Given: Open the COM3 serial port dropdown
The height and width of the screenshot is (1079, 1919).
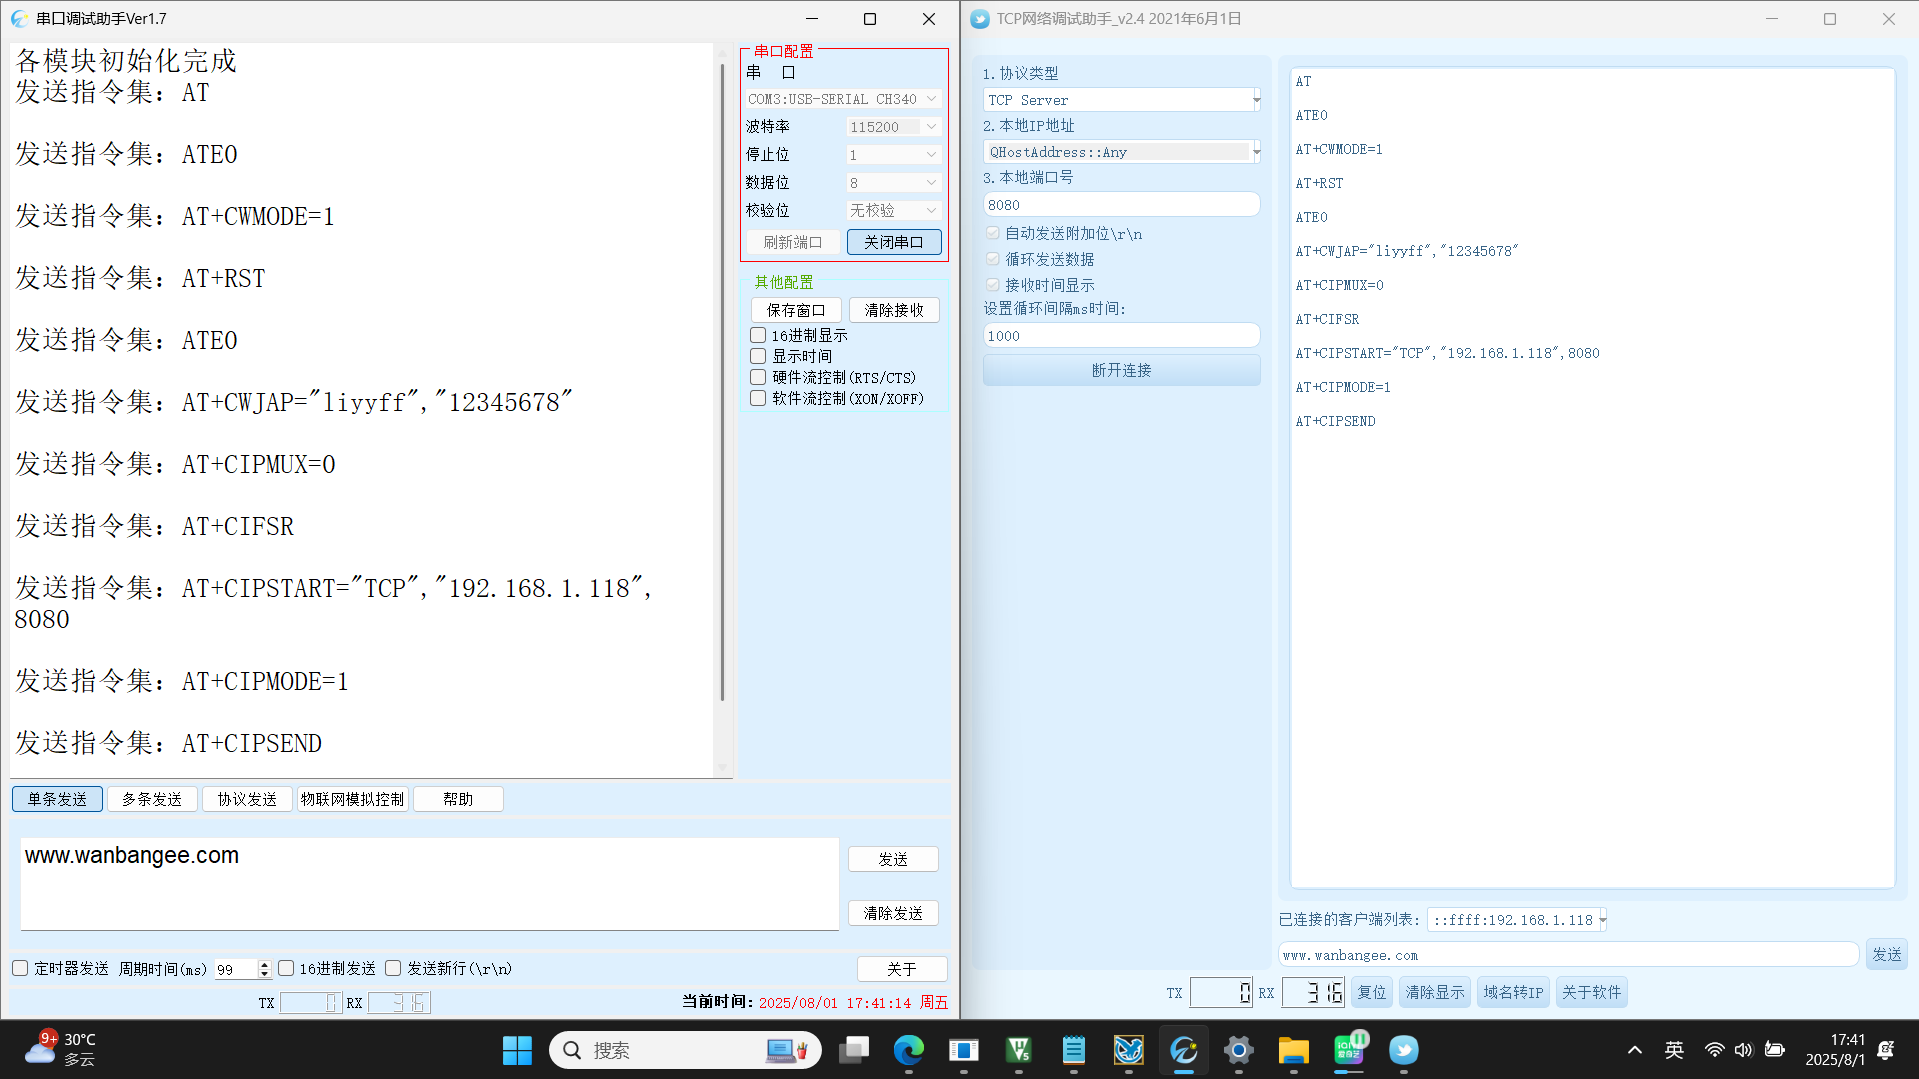Looking at the screenshot, I should click(x=842, y=99).
